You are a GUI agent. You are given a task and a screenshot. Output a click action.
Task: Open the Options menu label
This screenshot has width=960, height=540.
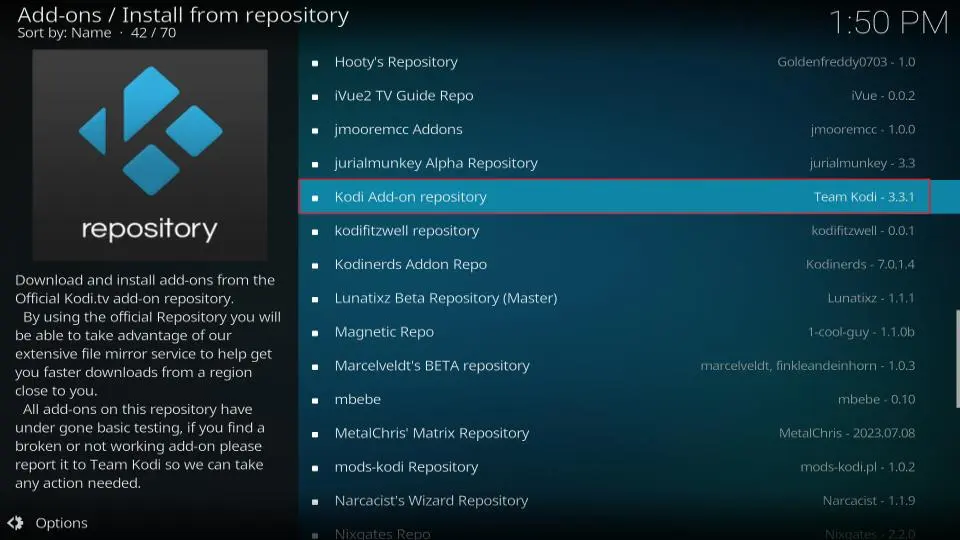click(x=61, y=523)
